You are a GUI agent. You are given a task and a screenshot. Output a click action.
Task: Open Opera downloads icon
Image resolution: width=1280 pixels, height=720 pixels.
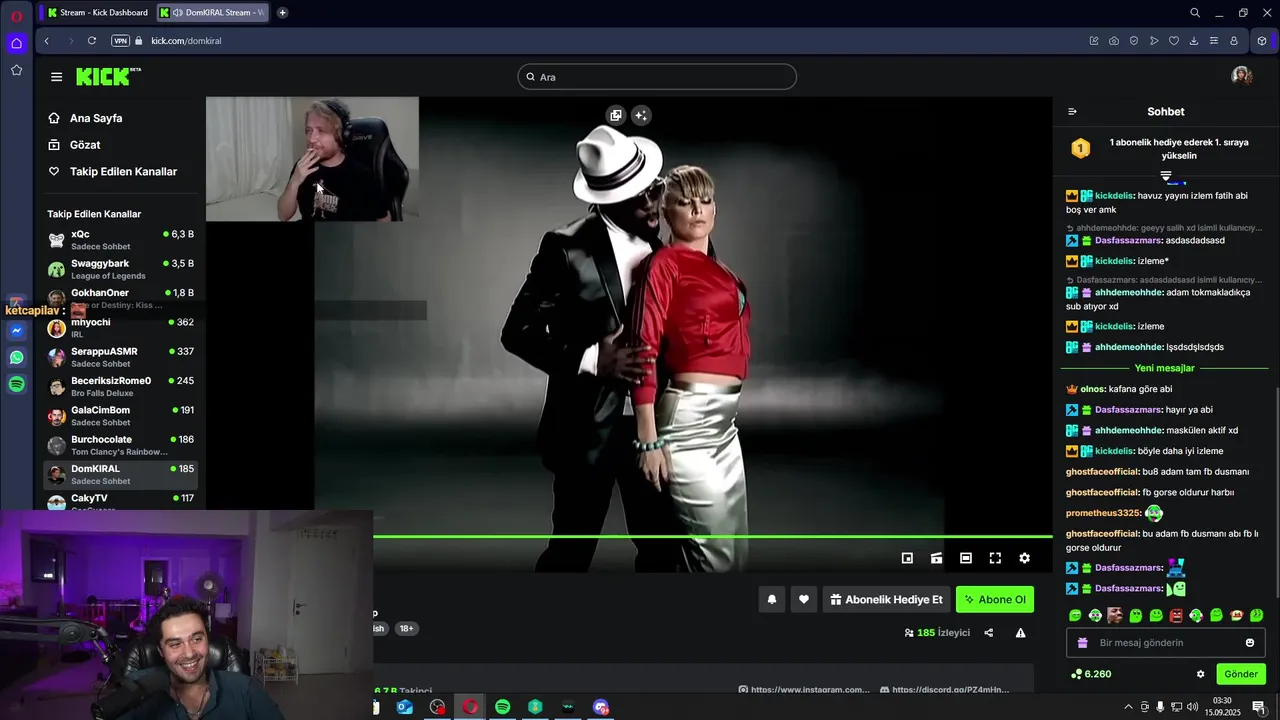[x=1194, y=41]
